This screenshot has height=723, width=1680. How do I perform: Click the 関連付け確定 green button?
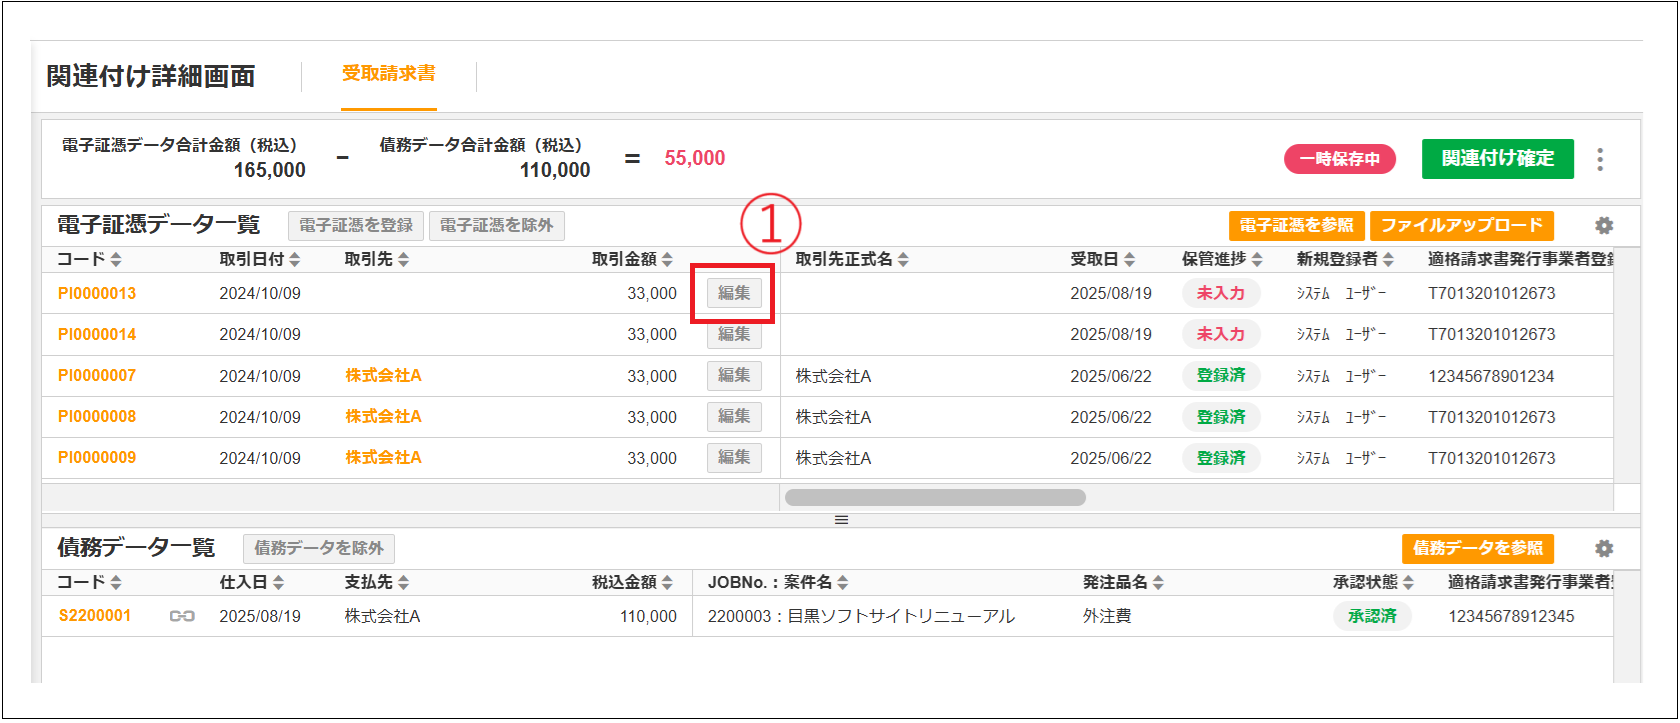pos(1497,159)
